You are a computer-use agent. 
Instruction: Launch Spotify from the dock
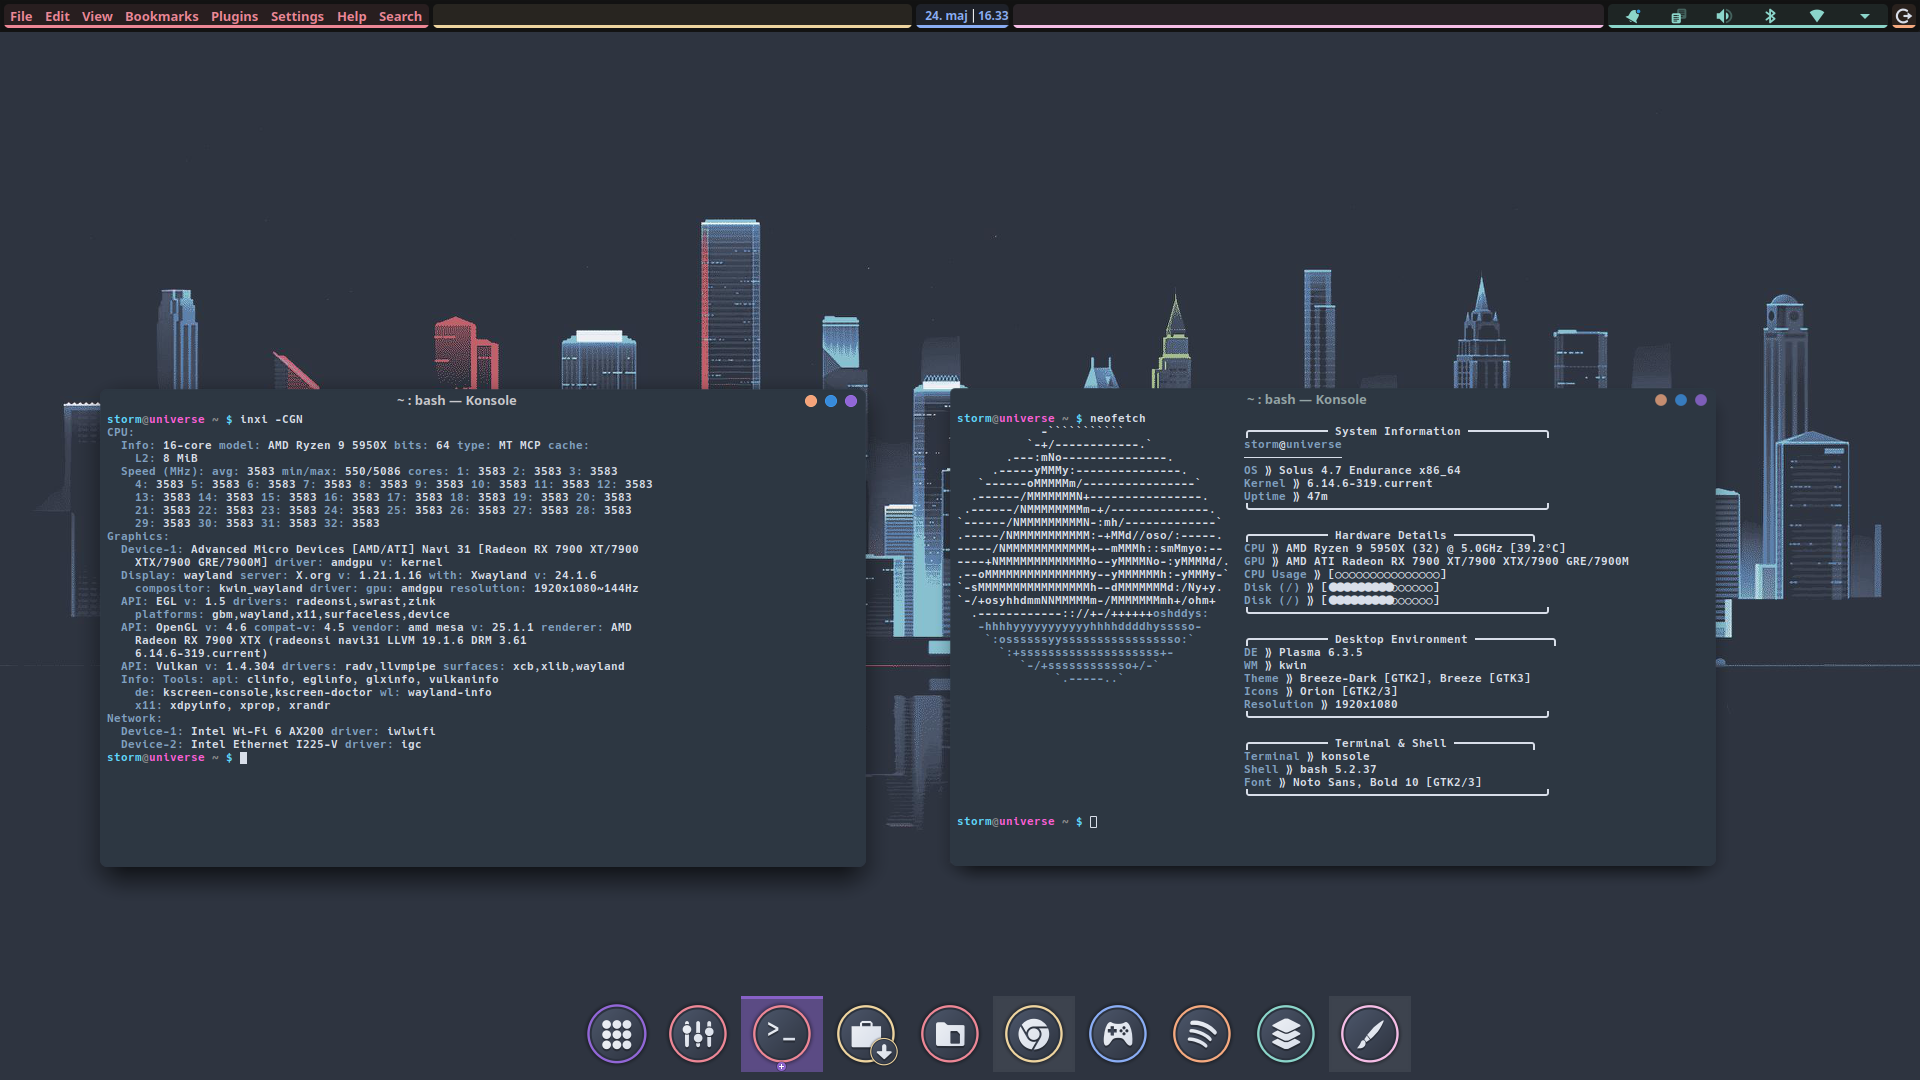click(x=1201, y=1034)
